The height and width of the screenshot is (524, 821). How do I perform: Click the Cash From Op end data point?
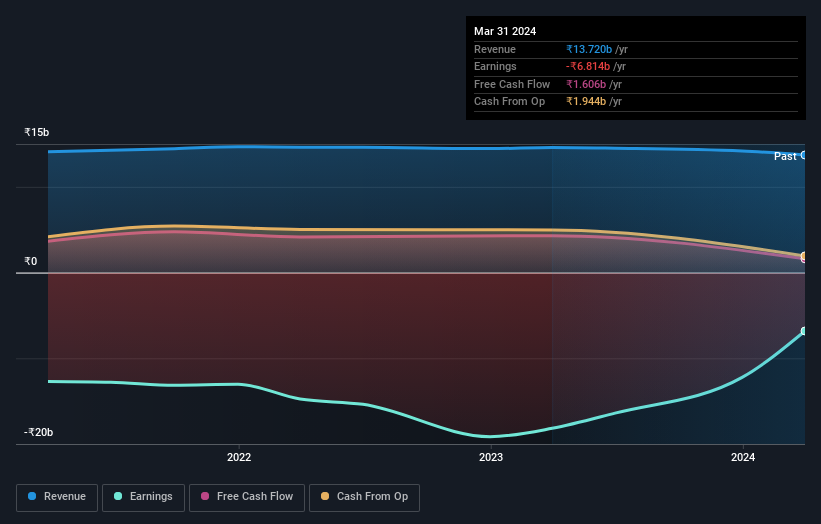[804, 255]
